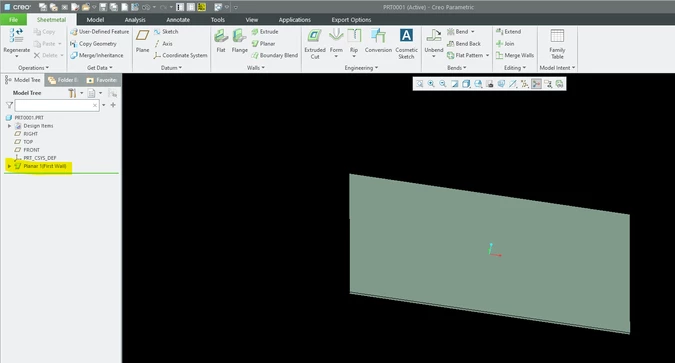This screenshot has height=363, width=675.
Task: Switch to the Folder Browser panel tab
Action: tap(63, 80)
